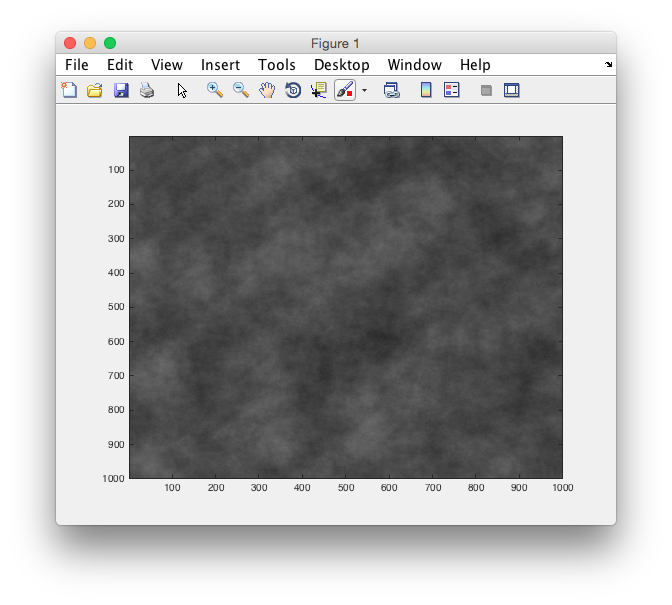672x605 pixels.
Task: Open file with the folder icon
Action: 95,90
